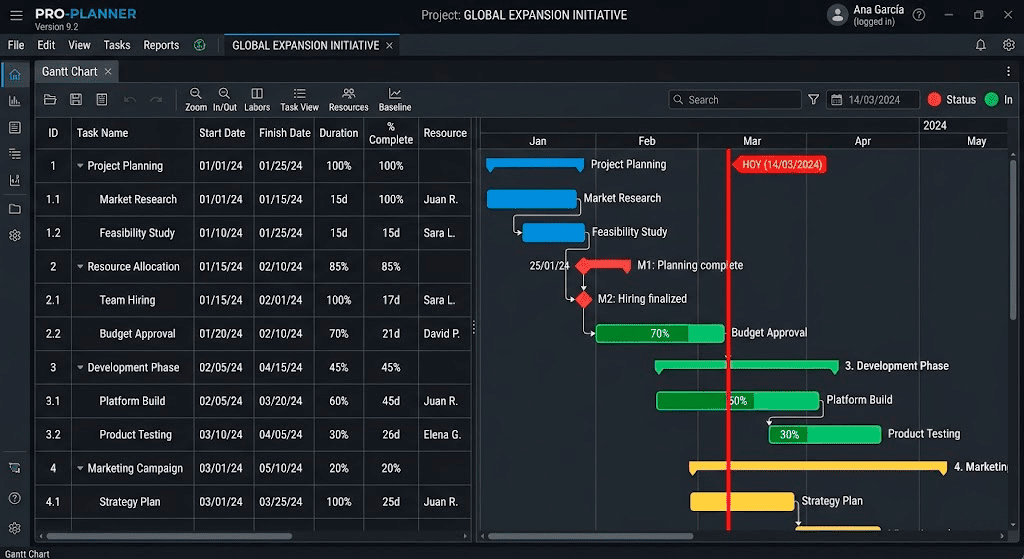
Task: Click the save disk icon
Action: tap(76, 99)
